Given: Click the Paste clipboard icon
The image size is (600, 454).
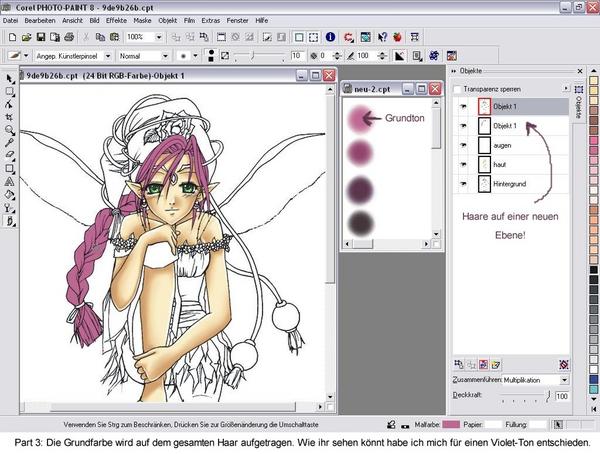Looking at the screenshot, I should tap(114, 37).
